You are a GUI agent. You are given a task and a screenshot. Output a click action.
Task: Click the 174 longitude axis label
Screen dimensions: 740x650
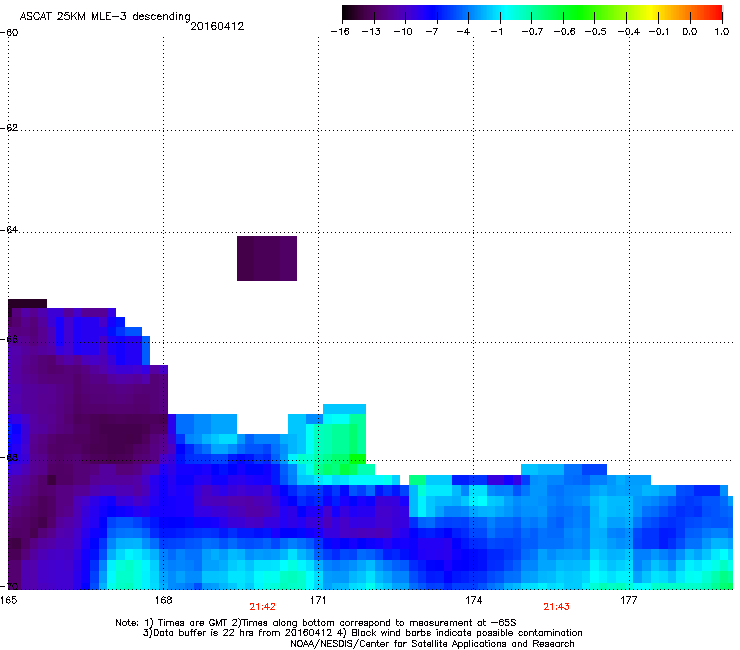pos(473,600)
